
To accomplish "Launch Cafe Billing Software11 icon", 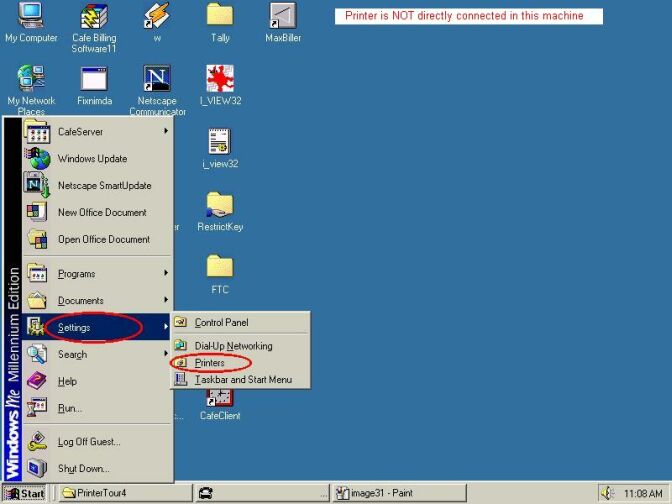I will coord(95,17).
